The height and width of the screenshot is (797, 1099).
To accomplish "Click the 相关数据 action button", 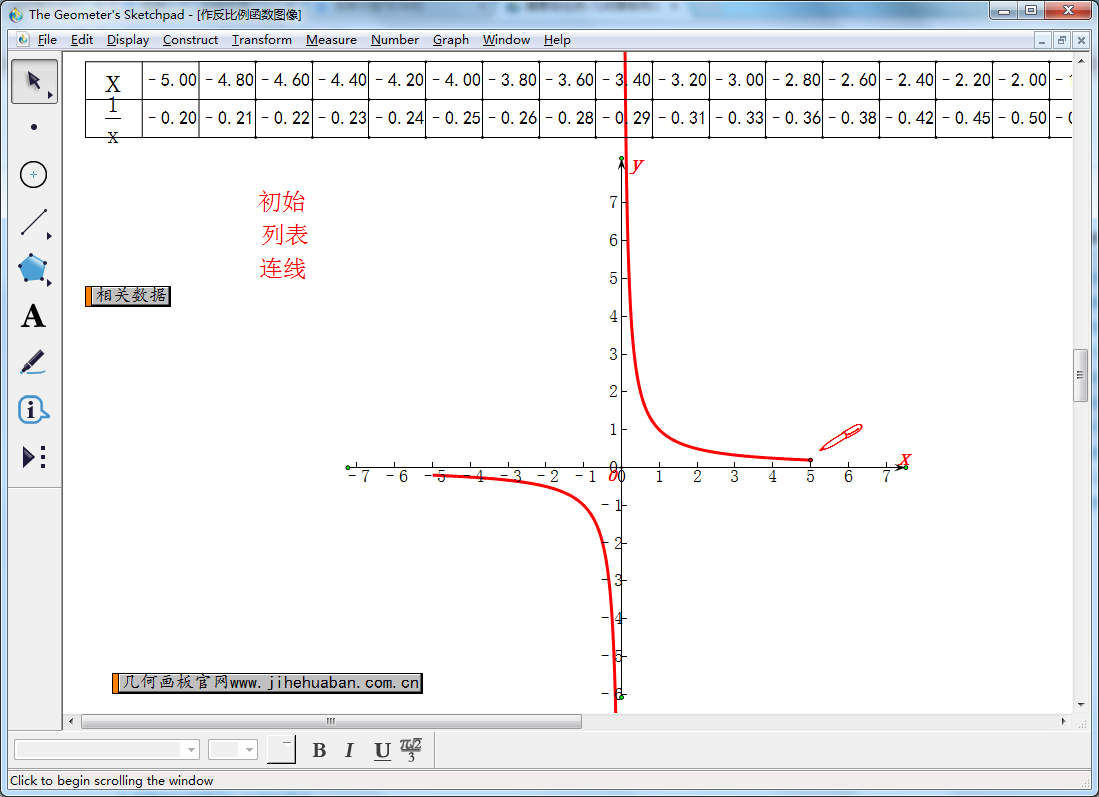I will [x=128, y=296].
